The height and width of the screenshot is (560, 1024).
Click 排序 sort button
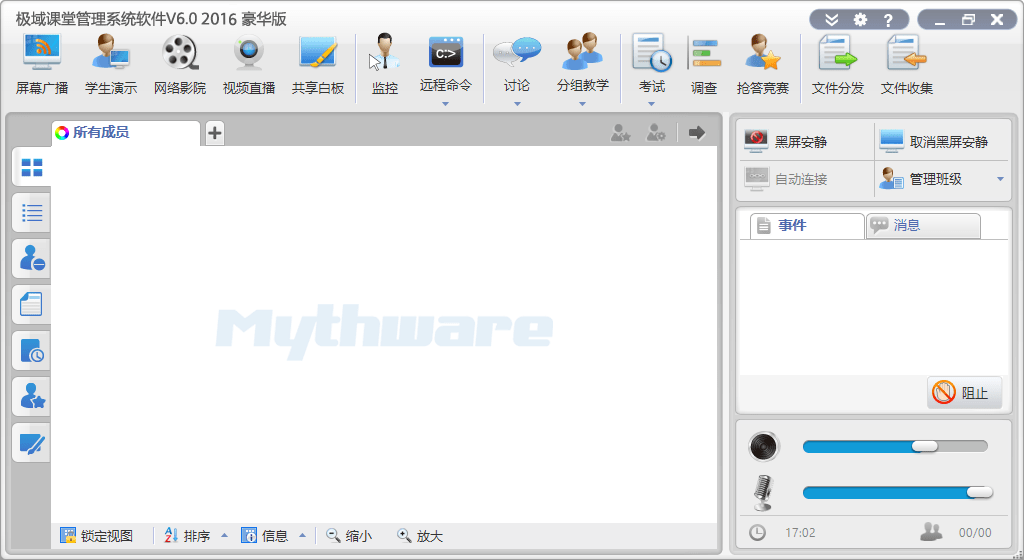187,536
